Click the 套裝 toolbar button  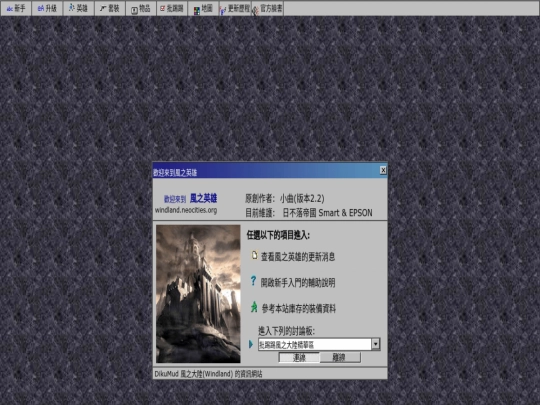pos(110,9)
